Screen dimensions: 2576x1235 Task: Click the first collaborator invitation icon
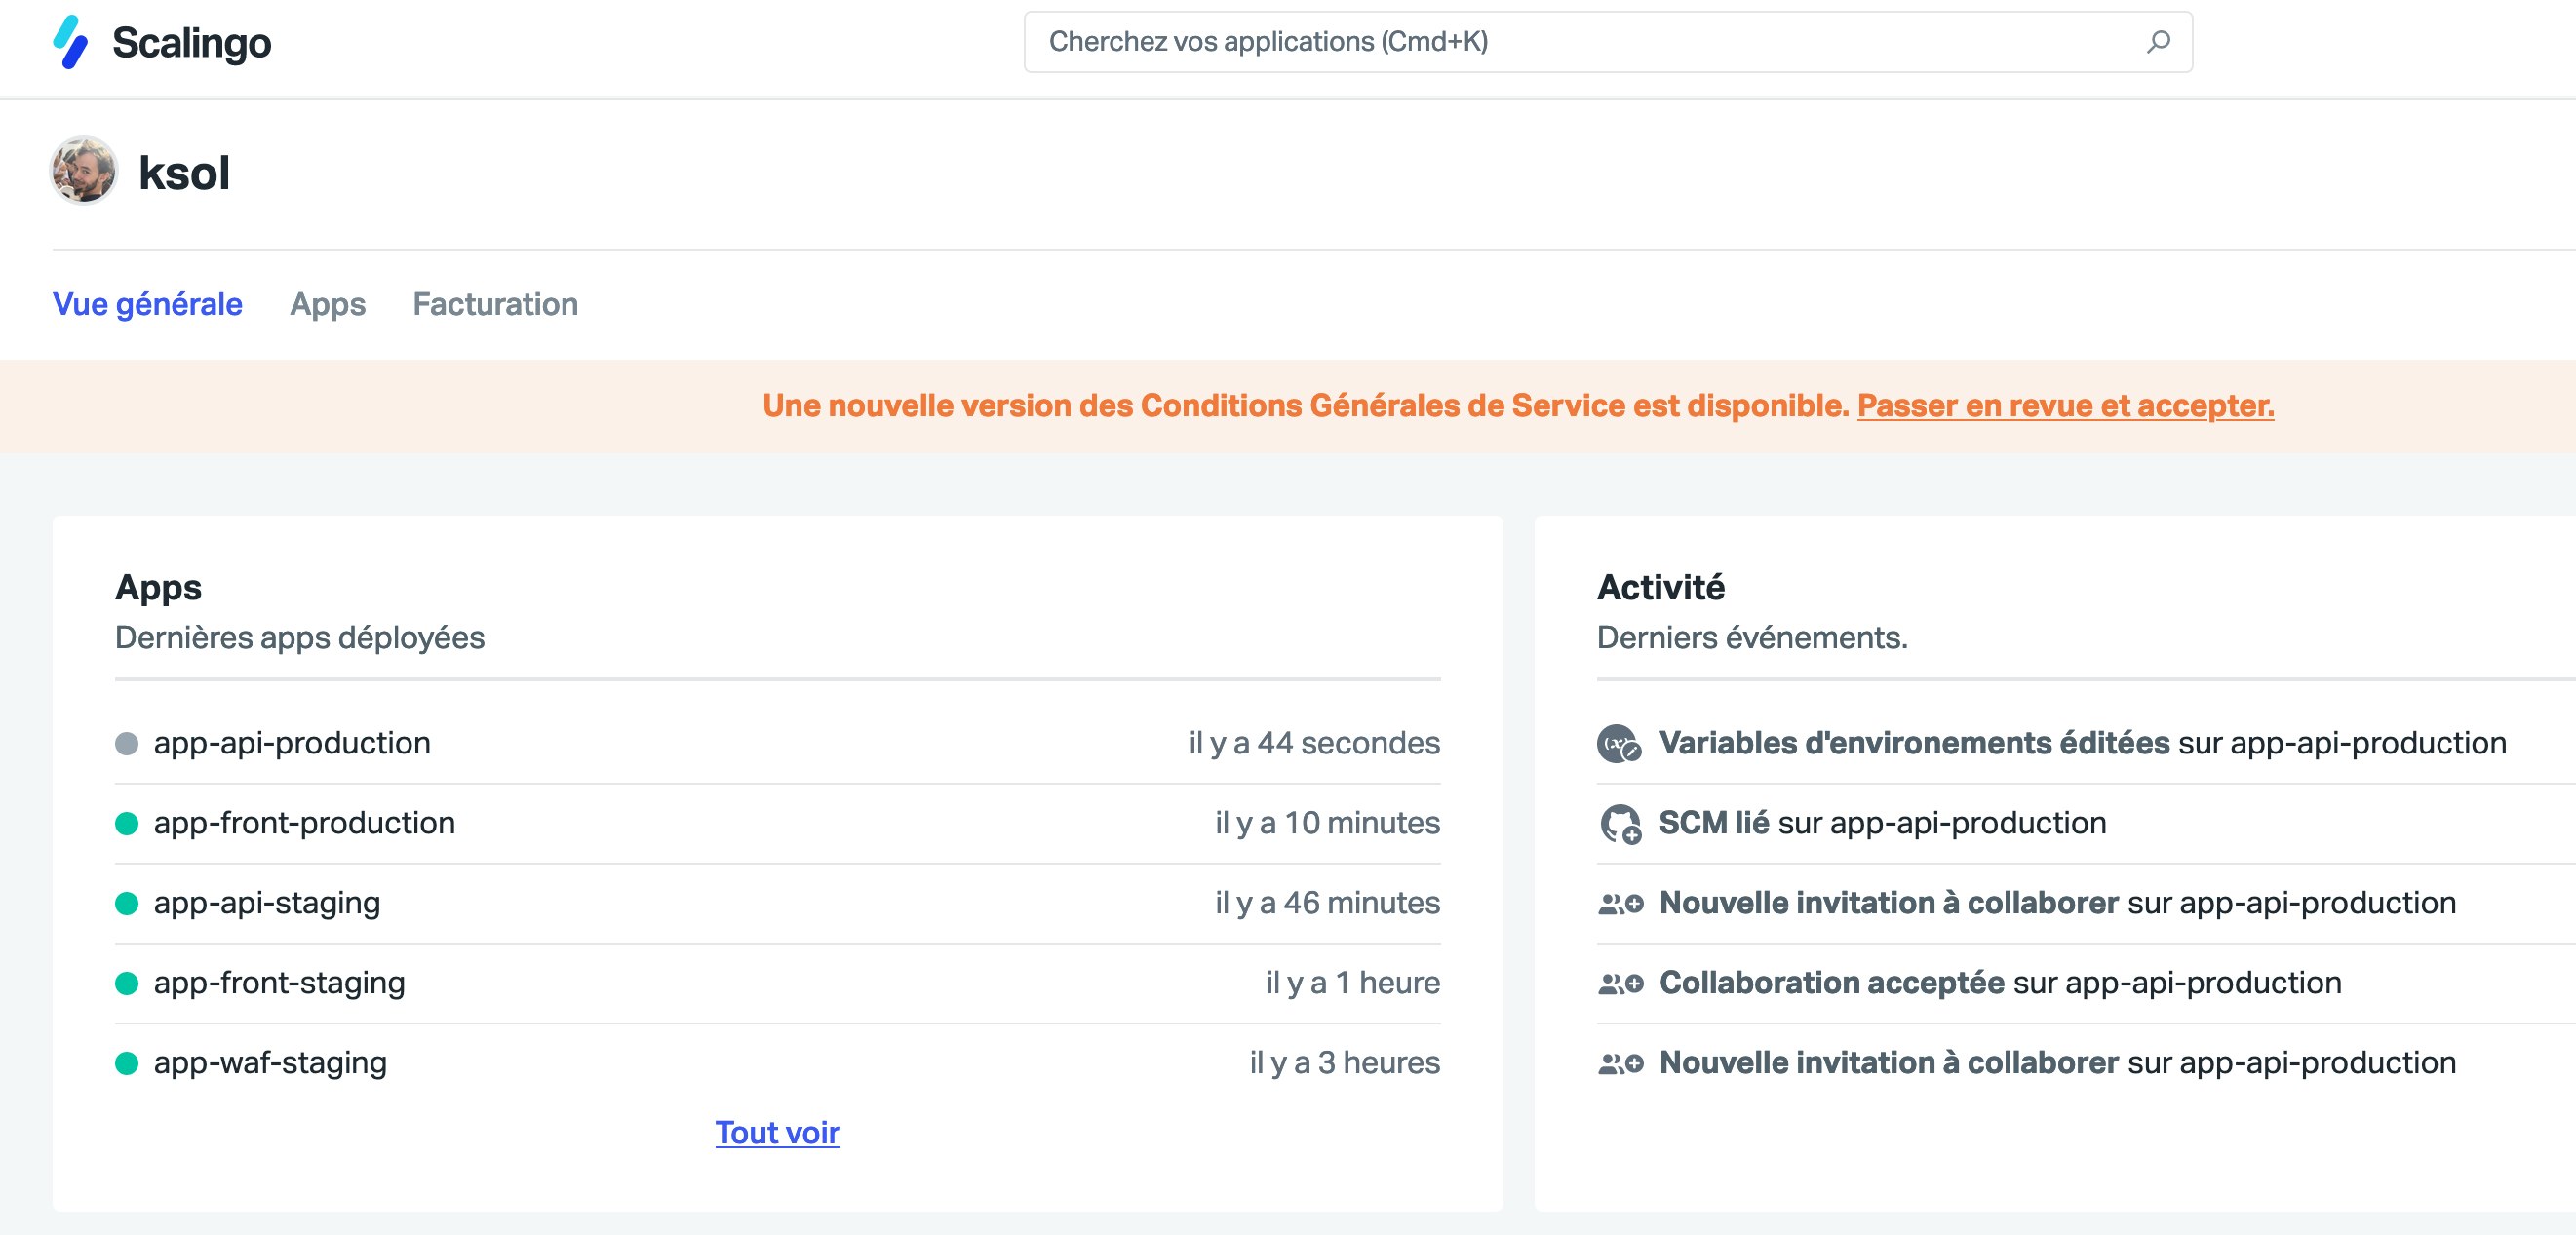pos(1620,904)
